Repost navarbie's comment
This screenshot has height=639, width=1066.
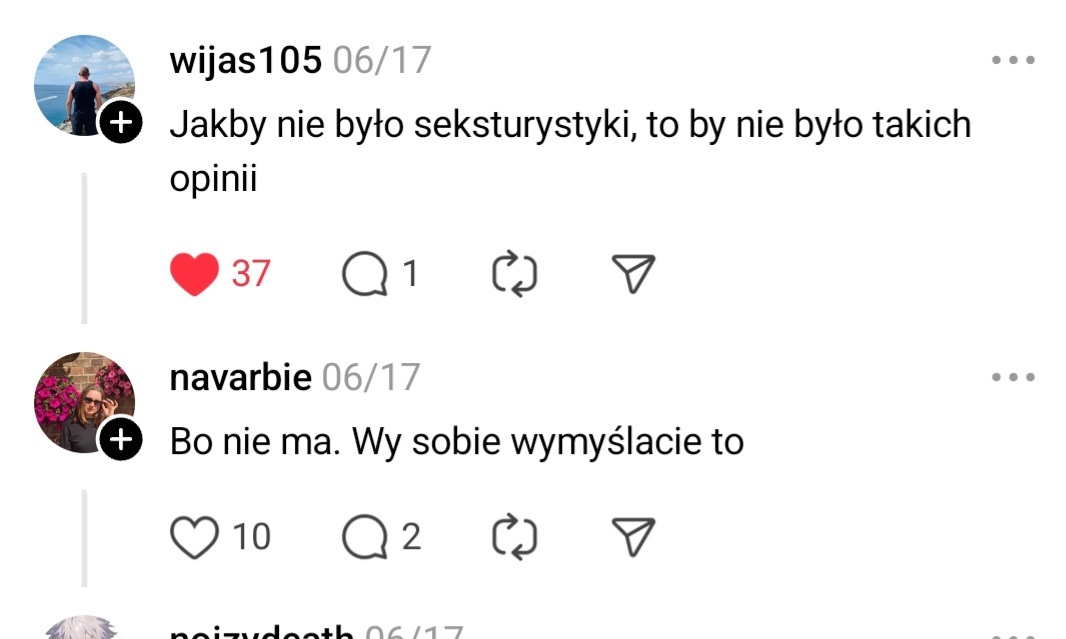tap(515, 538)
